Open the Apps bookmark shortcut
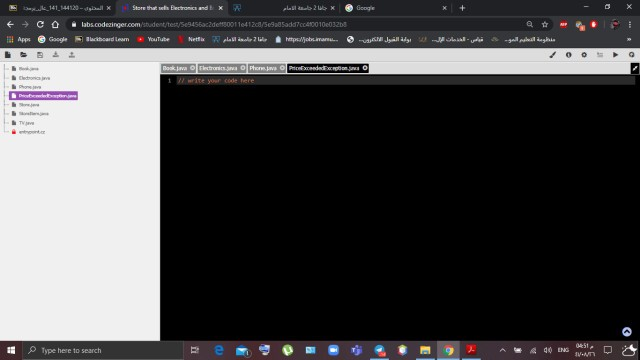Viewport: 640px width, 360px height. tap(18, 39)
